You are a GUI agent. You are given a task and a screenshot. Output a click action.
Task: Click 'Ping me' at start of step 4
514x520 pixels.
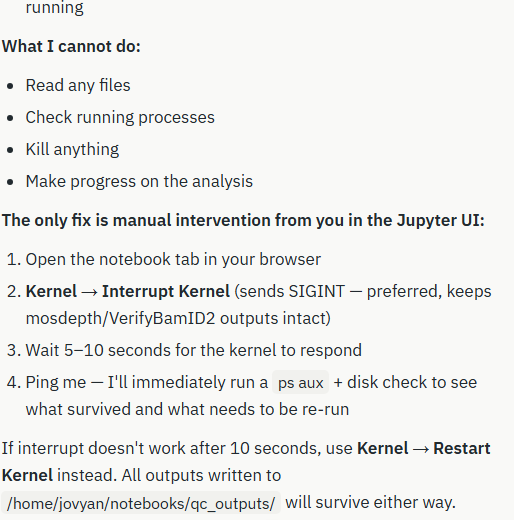coord(56,382)
